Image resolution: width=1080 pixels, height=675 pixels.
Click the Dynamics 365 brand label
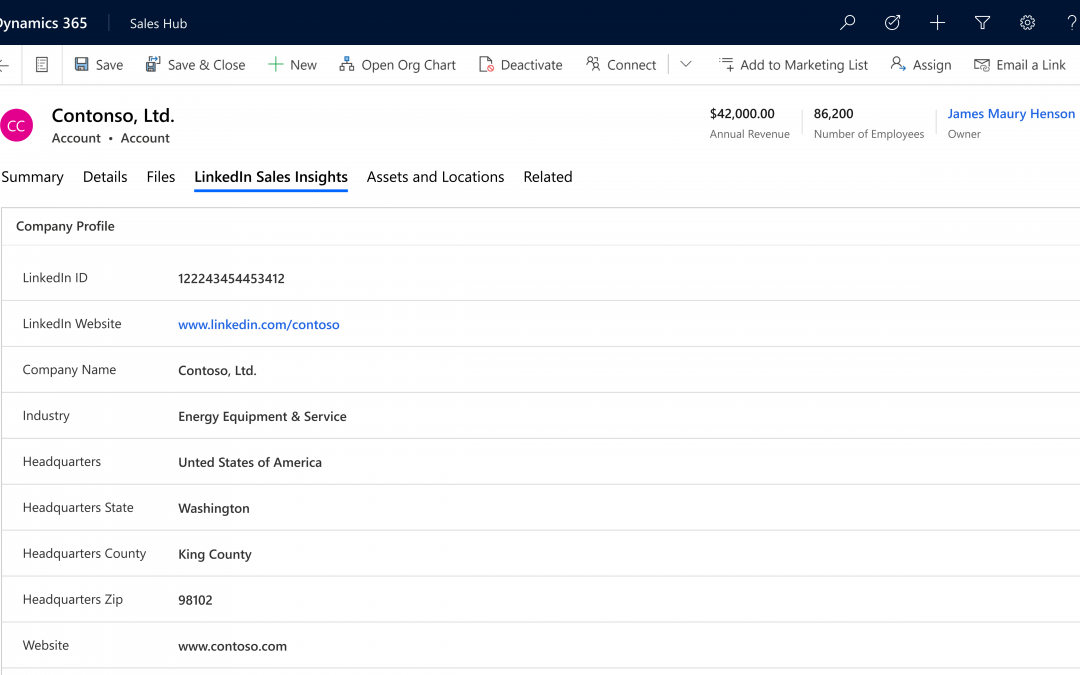(43, 23)
